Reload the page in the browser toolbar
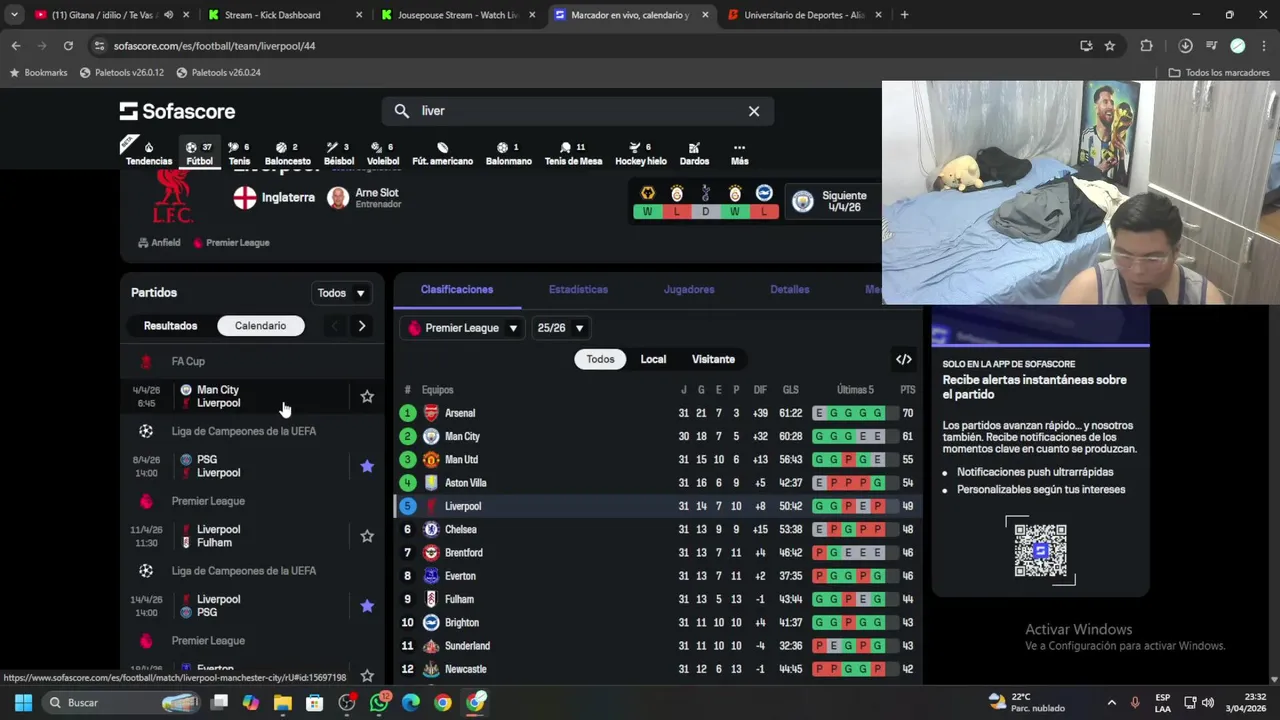1280x720 pixels. point(68,46)
